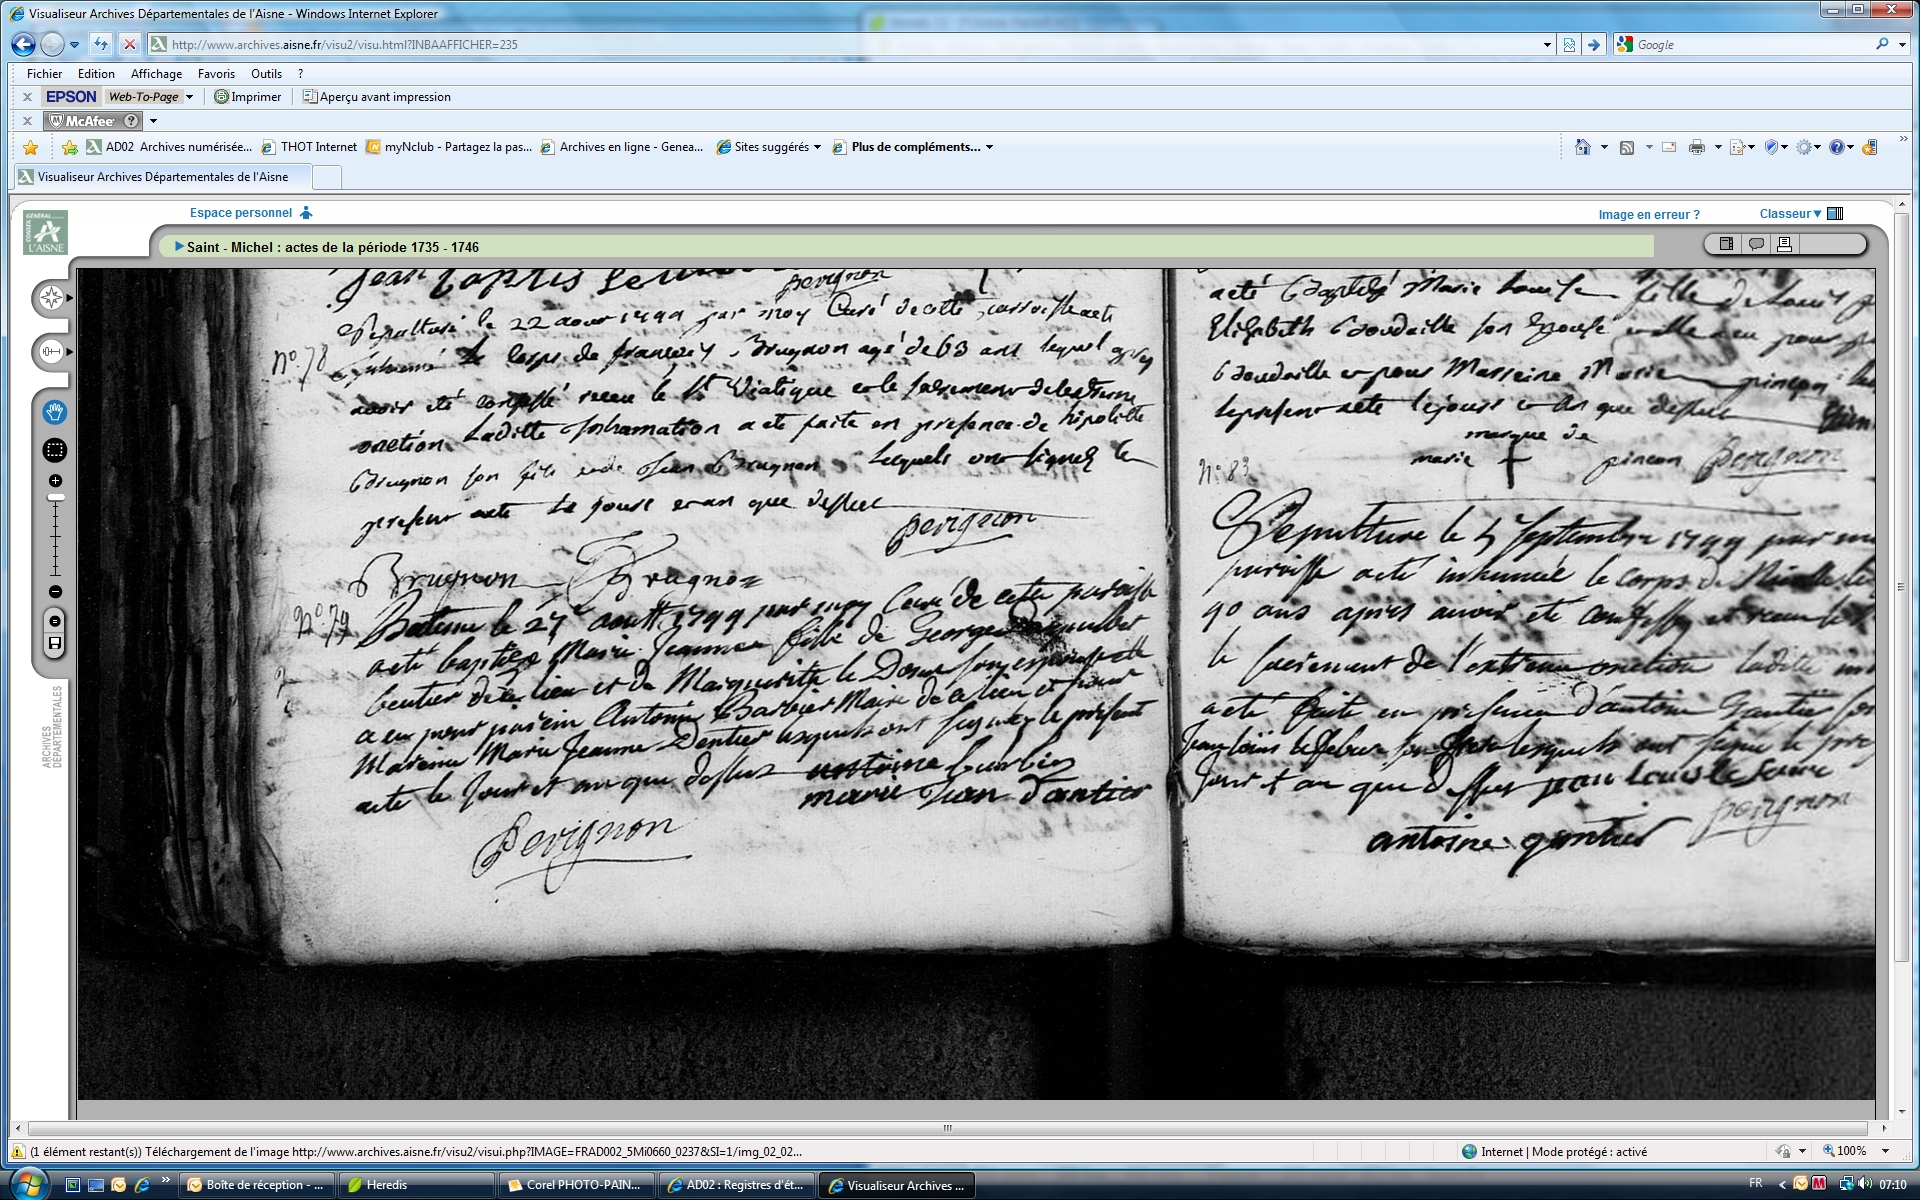Screen dimensions: 1920x1200
Task: Open the compass navigation tool
Action: coord(51,298)
